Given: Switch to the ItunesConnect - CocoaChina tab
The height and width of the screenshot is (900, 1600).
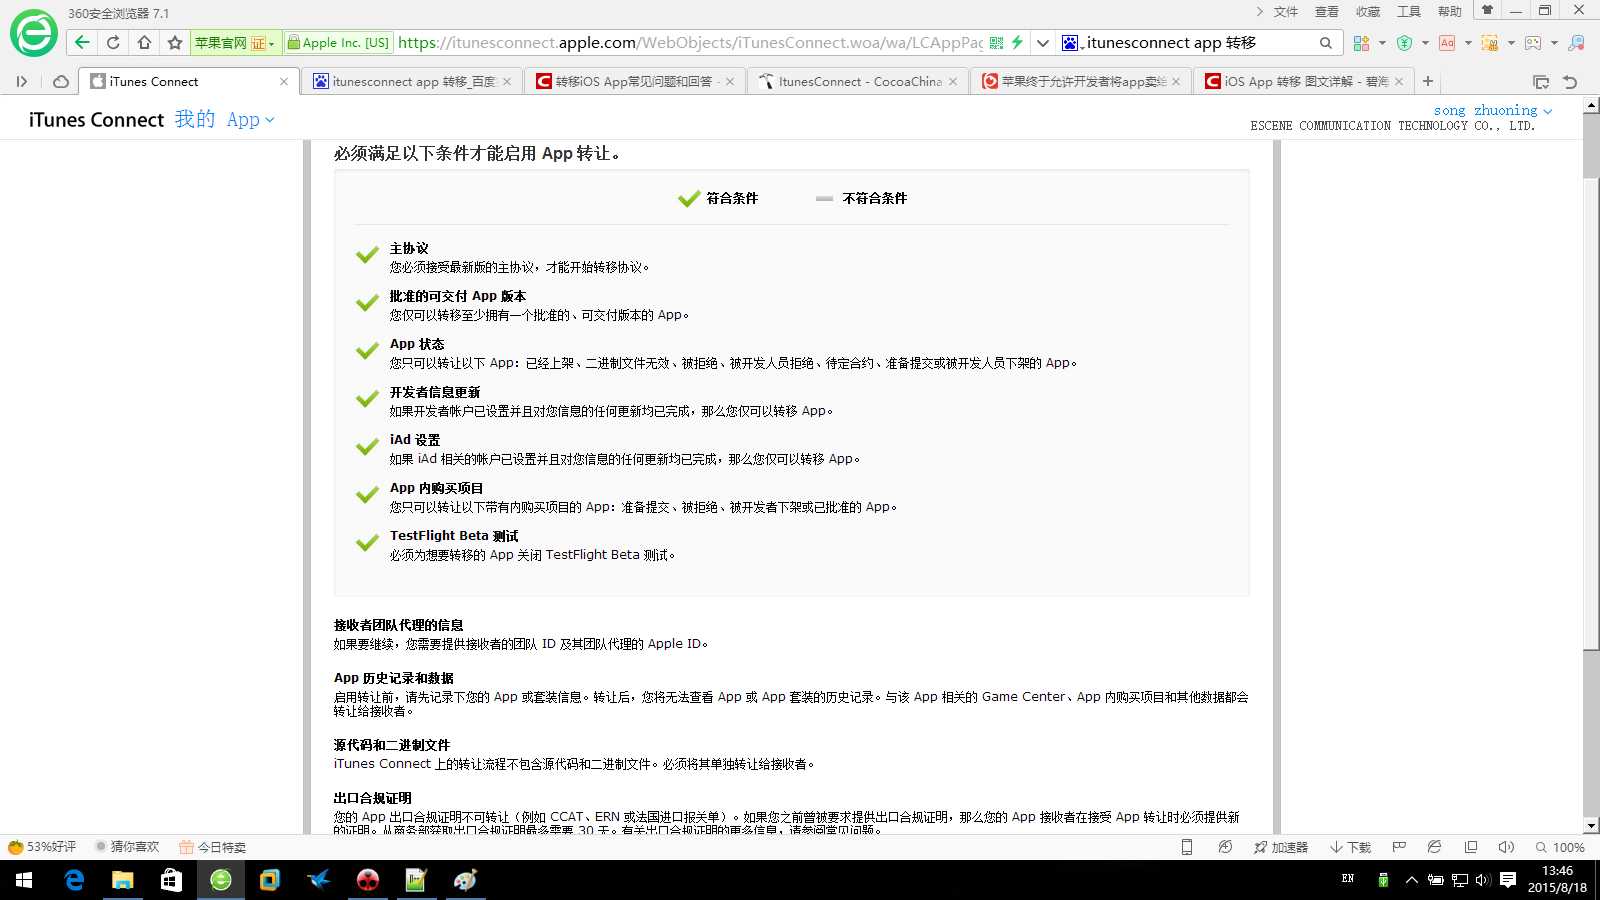Looking at the screenshot, I should pos(855,81).
